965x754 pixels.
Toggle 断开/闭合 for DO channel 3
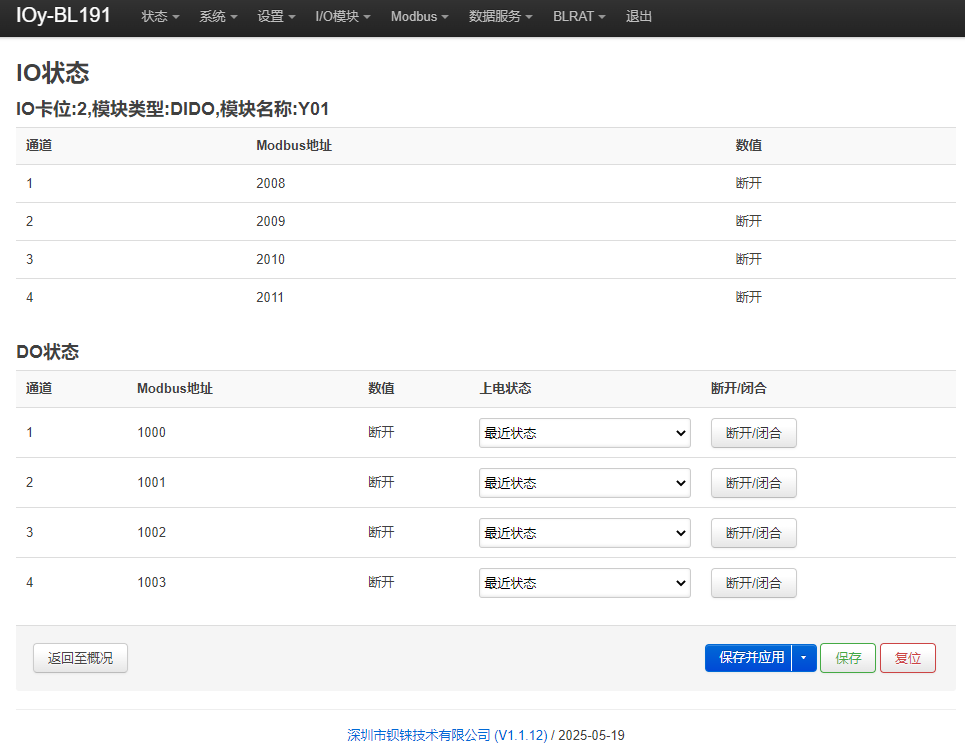point(754,533)
